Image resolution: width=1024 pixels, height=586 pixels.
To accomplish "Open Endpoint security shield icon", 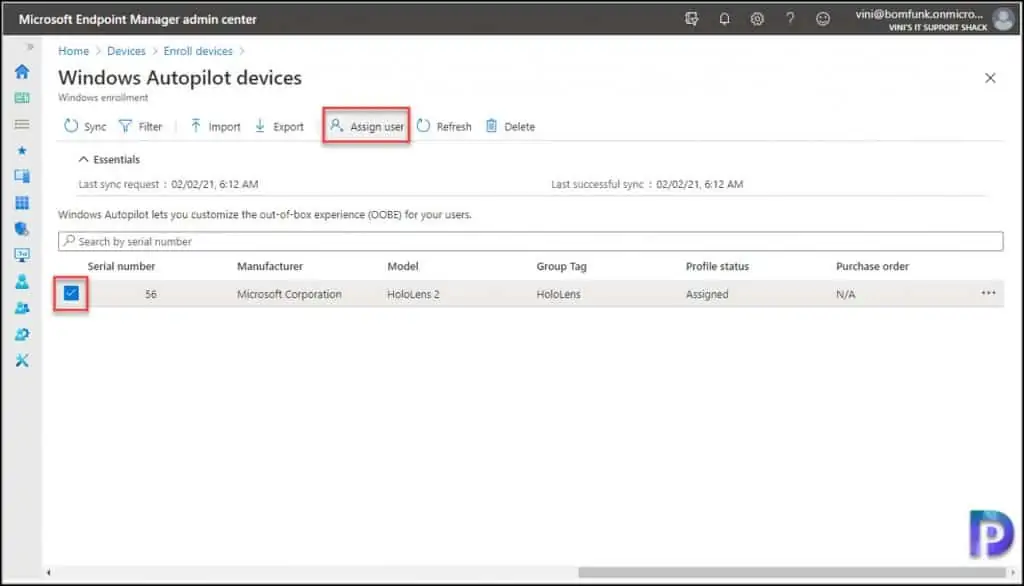I will 22,229.
